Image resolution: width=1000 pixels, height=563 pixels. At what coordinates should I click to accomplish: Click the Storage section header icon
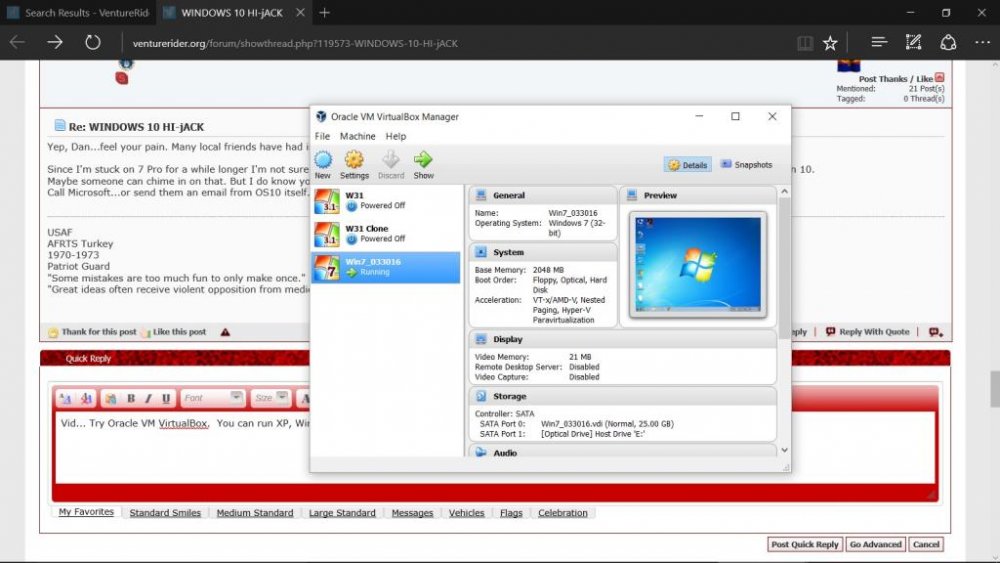tap(481, 397)
